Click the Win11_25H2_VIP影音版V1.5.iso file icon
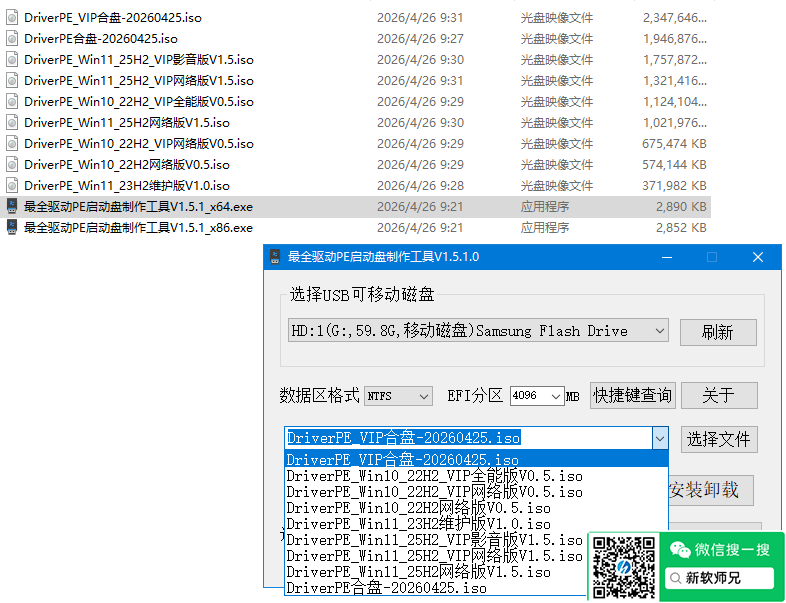Viewport: 786px width, 603px height. [x=12, y=59]
